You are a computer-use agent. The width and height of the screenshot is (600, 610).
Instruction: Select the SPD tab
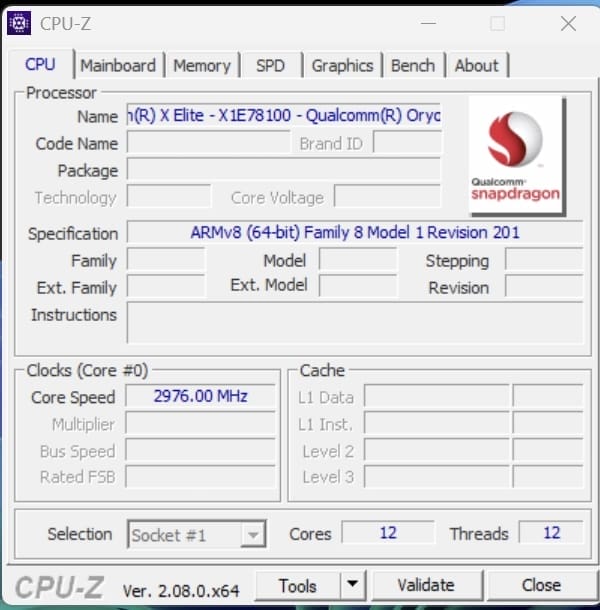(270, 65)
